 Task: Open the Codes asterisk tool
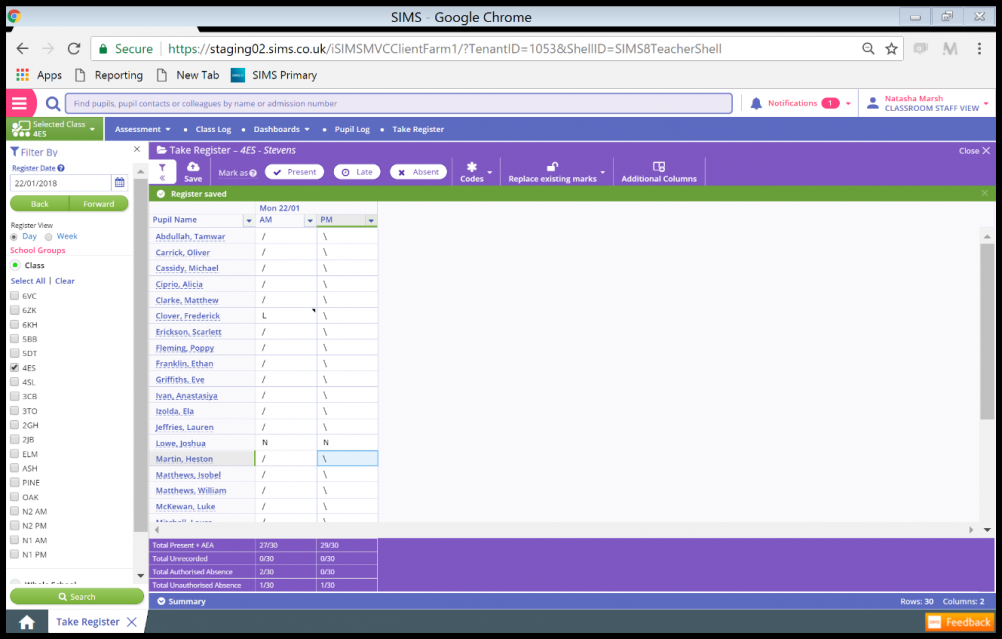click(x=472, y=171)
